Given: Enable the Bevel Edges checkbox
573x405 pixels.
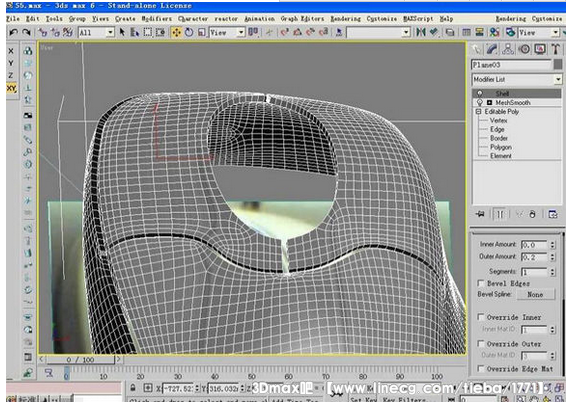Looking at the screenshot, I should click(x=481, y=284).
